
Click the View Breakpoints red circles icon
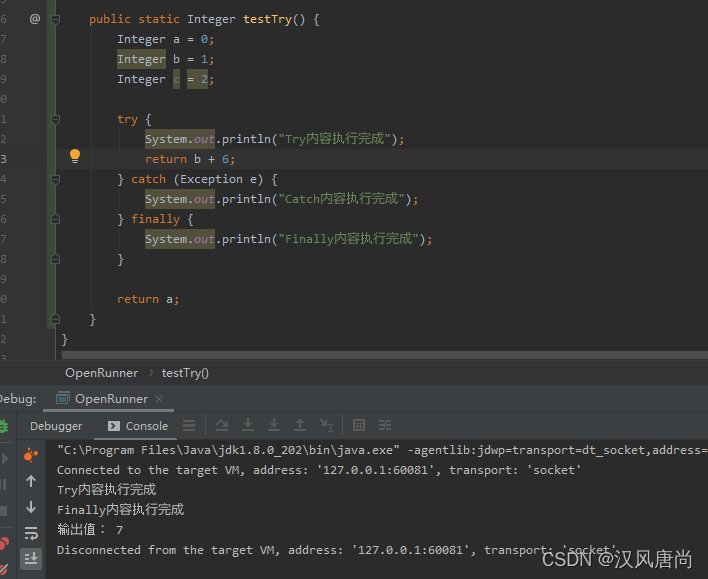pyautogui.click(x=4, y=543)
